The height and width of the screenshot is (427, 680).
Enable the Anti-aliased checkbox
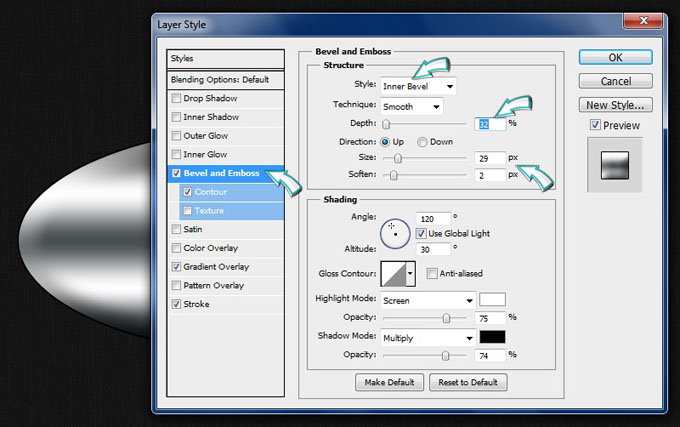point(432,274)
